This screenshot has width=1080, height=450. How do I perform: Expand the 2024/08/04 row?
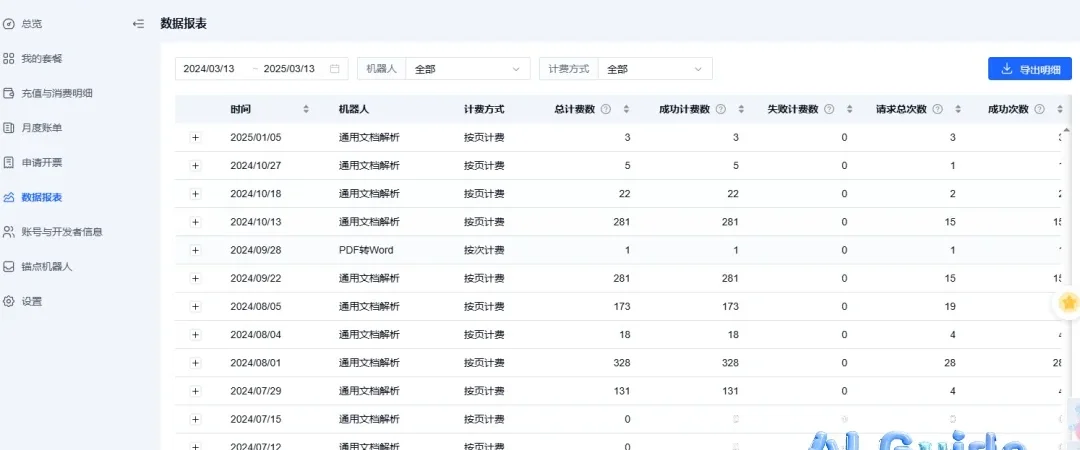click(196, 334)
